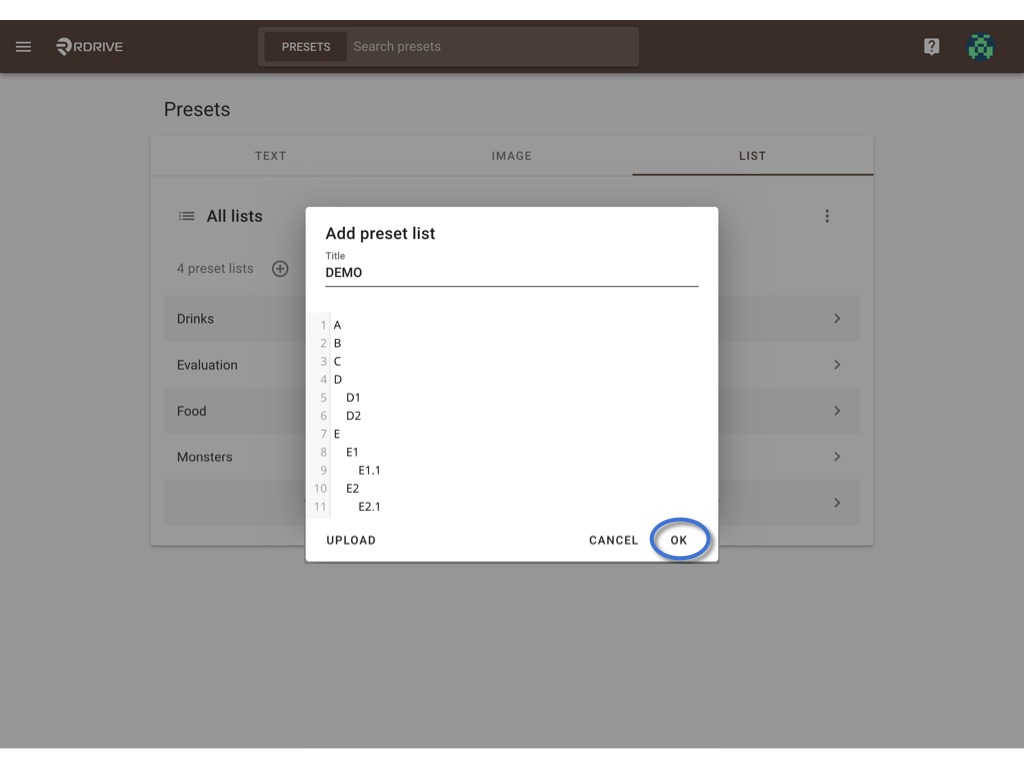Select the Evaluation preset list row
1024x768 pixels.
tap(511, 364)
